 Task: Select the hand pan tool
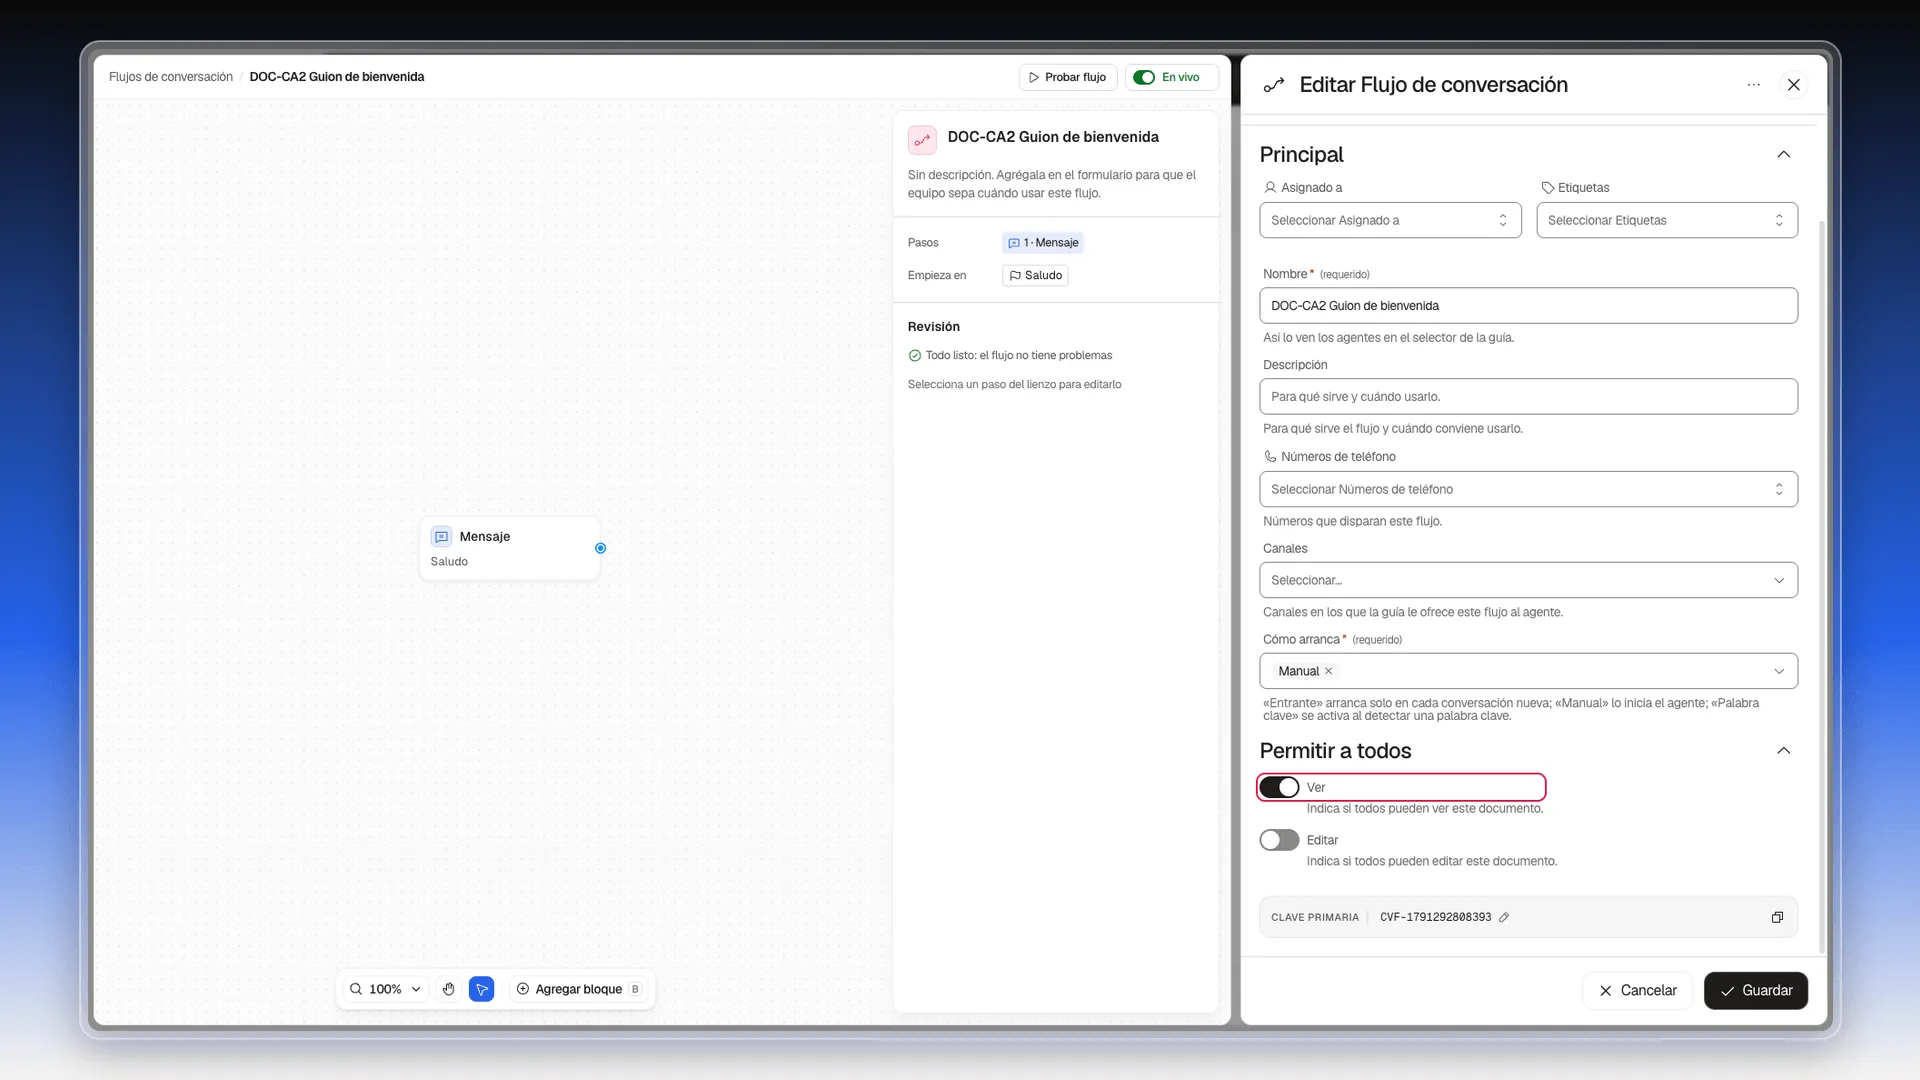point(449,989)
